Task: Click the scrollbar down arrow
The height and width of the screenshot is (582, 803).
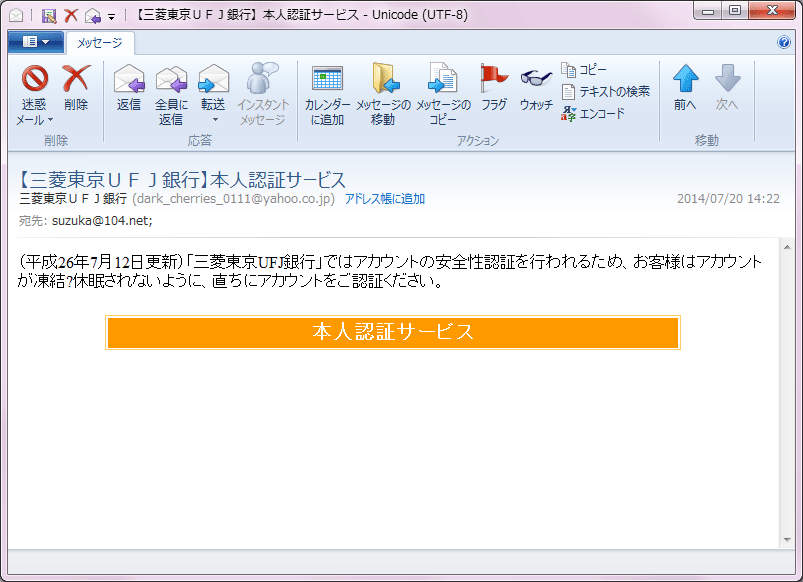Action: point(787,539)
